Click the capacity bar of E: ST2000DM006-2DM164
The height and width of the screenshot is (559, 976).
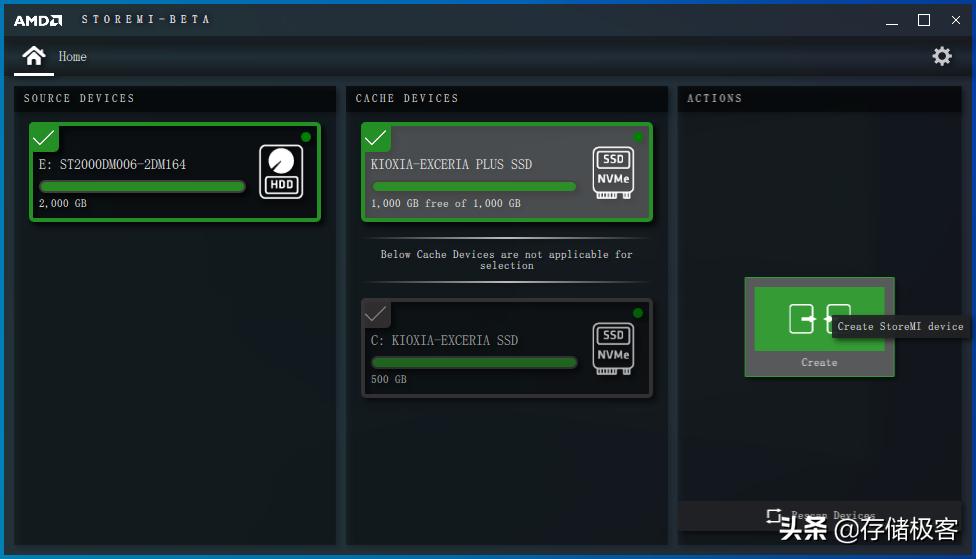142,186
